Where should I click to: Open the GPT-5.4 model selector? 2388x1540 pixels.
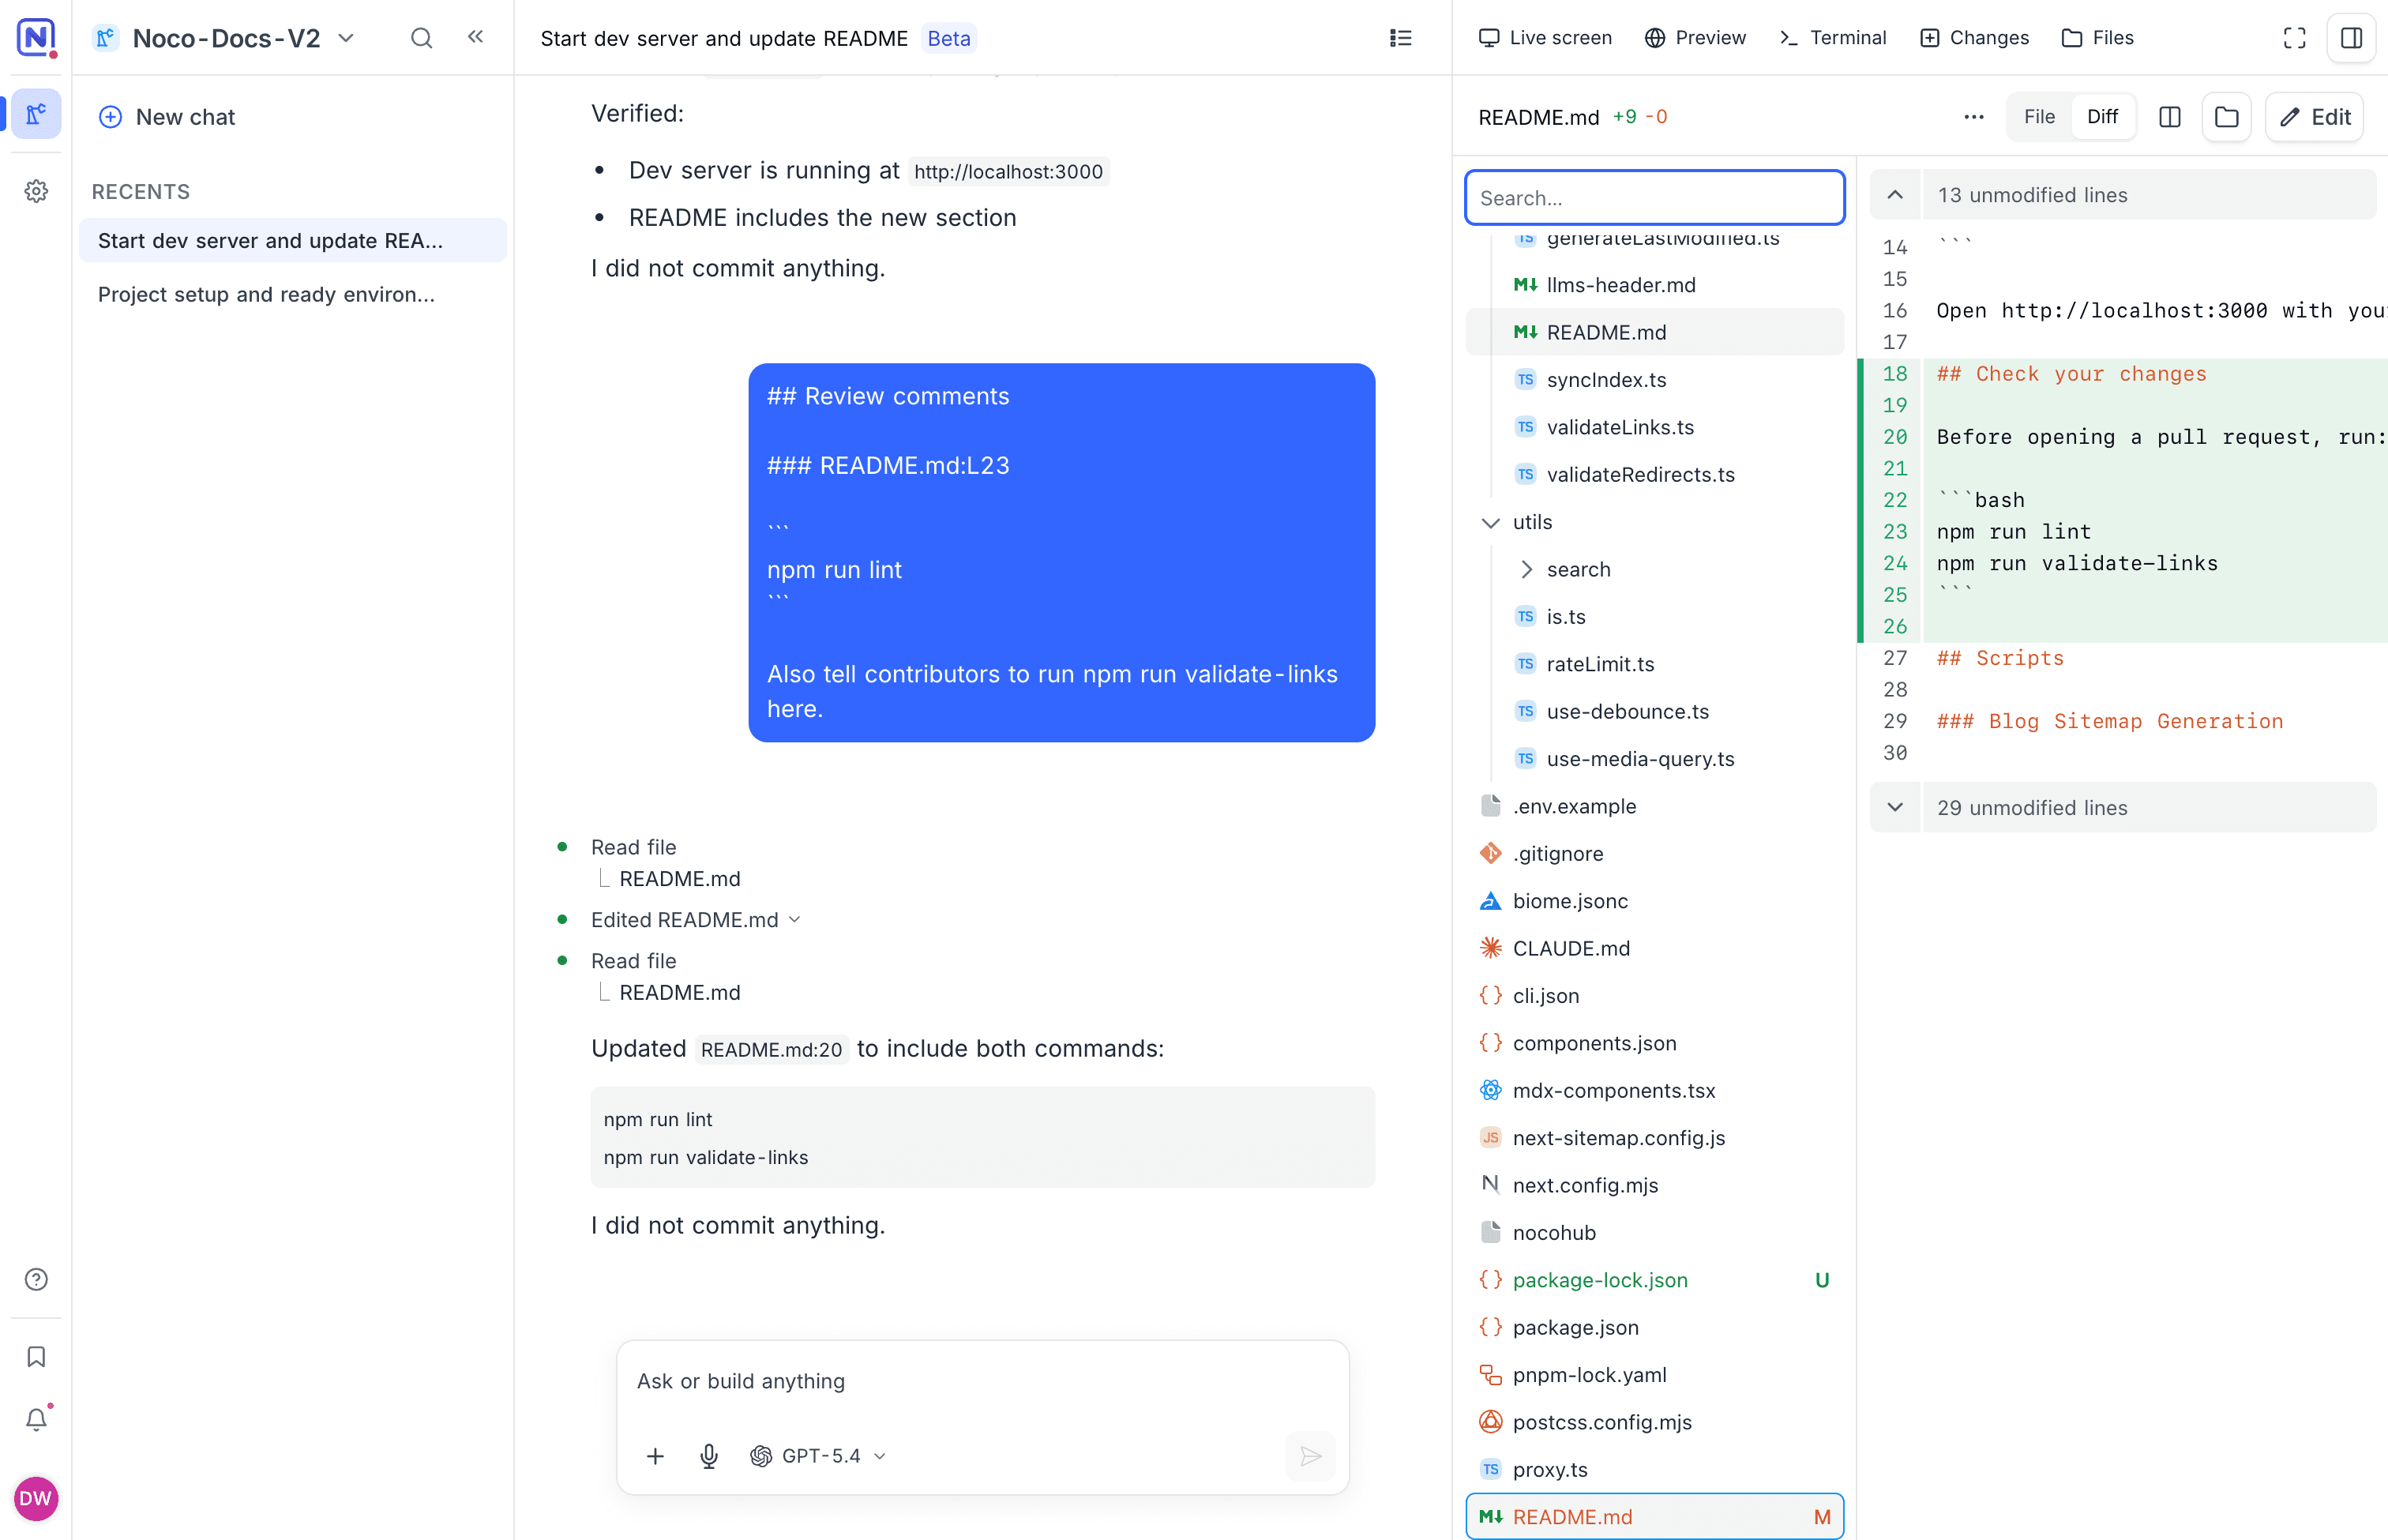(818, 1456)
